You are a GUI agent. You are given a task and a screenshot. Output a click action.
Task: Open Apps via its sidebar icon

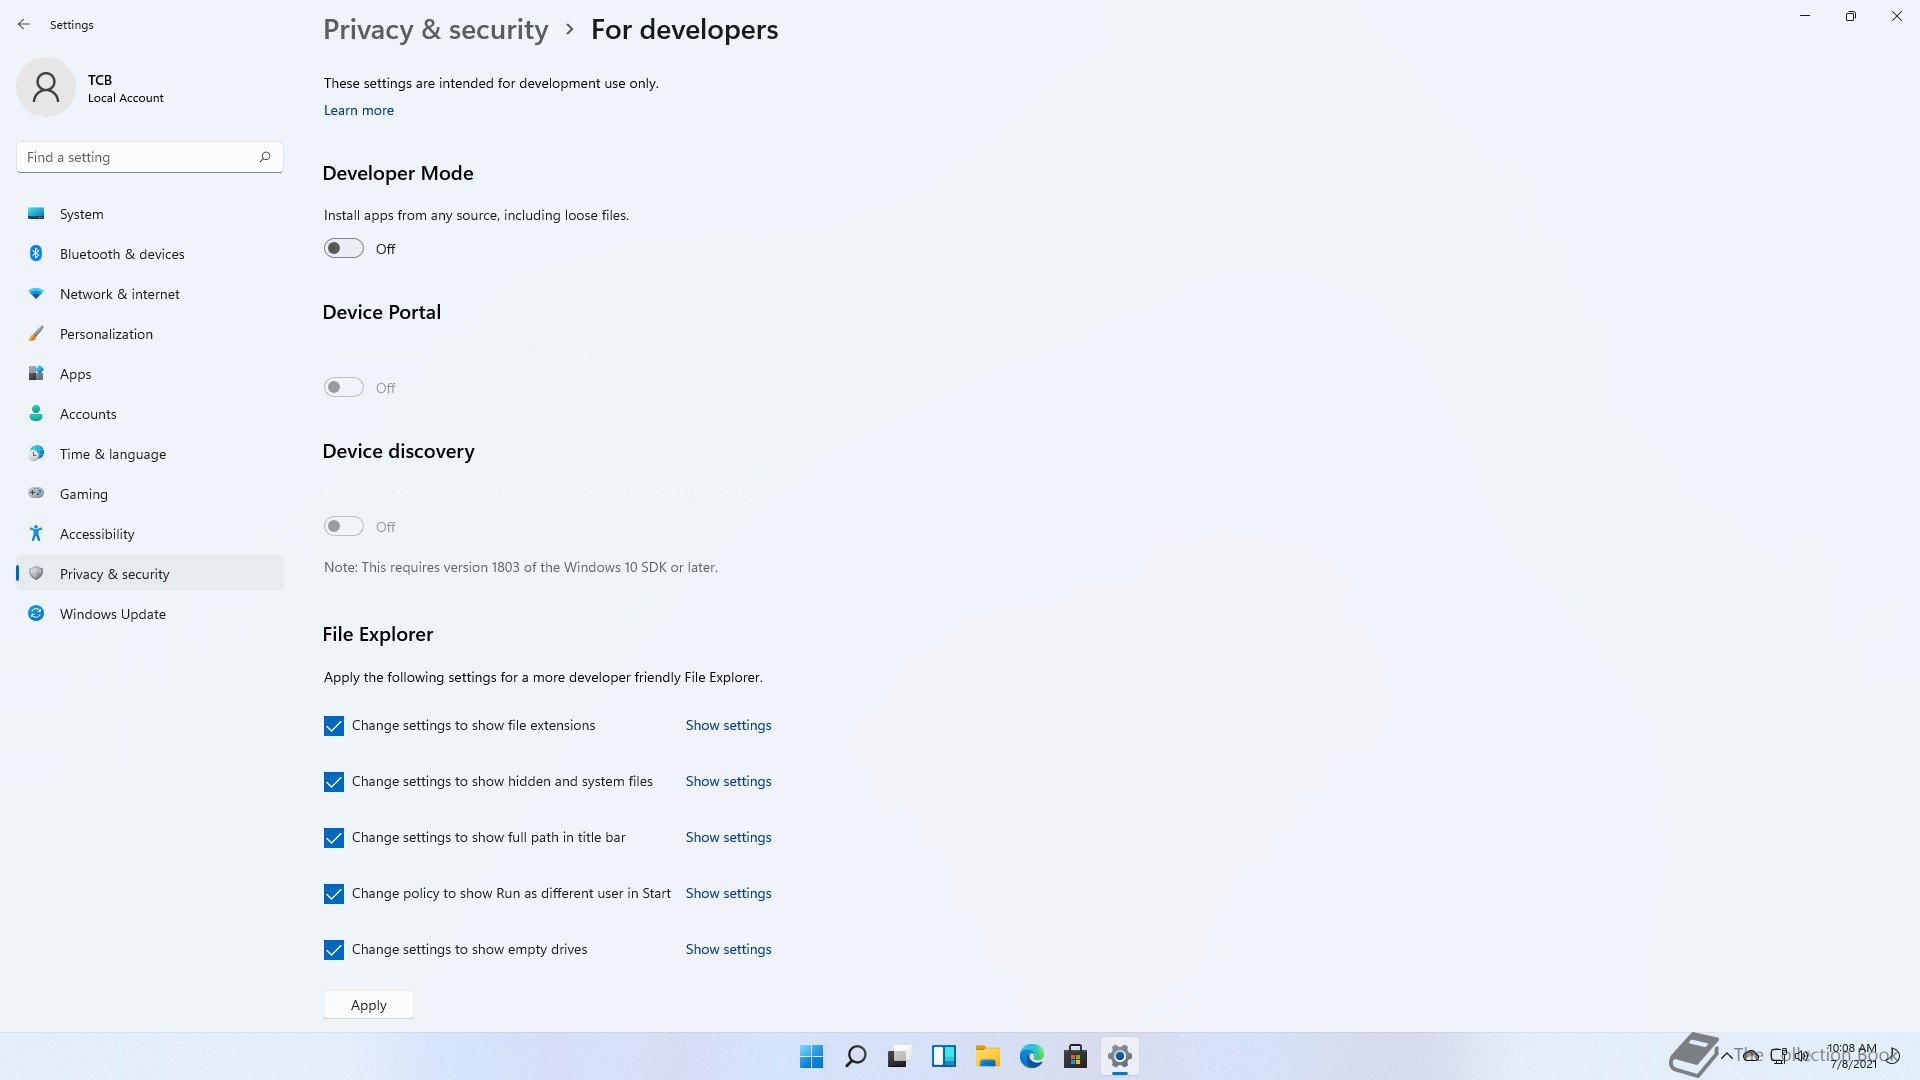36,374
